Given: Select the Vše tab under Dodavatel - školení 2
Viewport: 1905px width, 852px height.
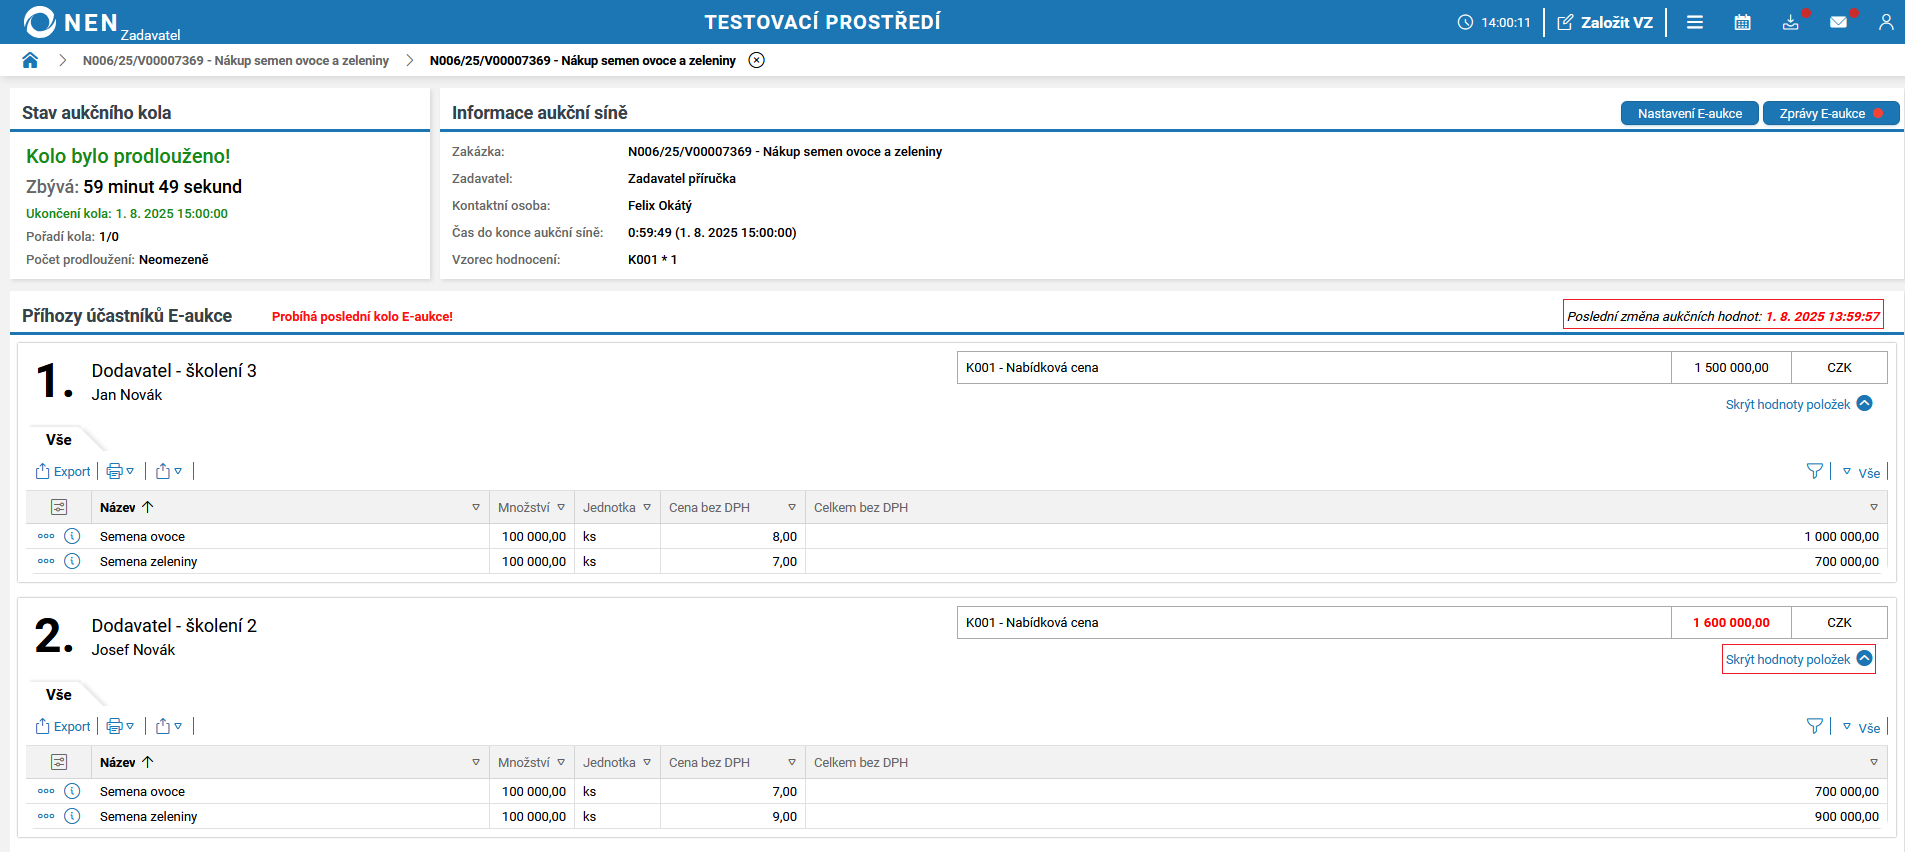Looking at the screenshot, I should [59, 695].
